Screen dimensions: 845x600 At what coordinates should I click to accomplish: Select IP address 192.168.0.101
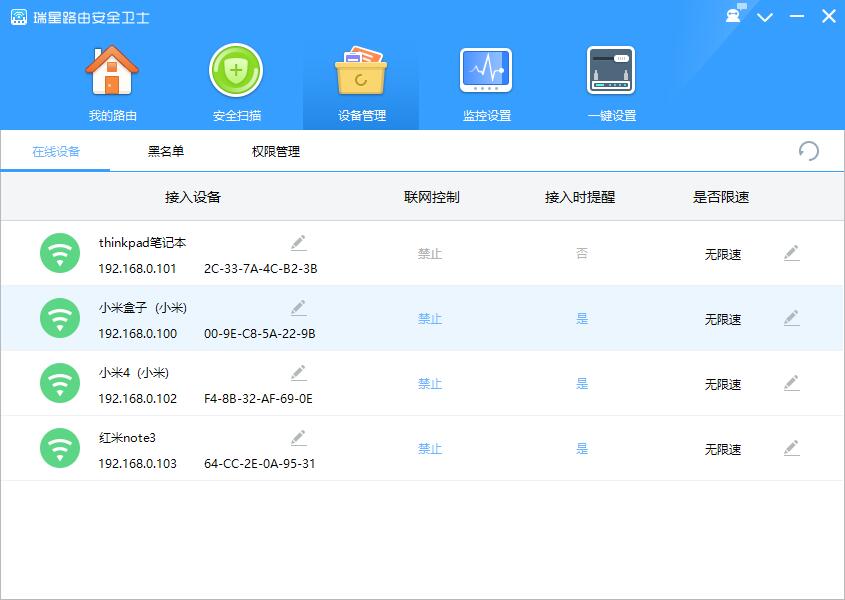coord(137,268)
